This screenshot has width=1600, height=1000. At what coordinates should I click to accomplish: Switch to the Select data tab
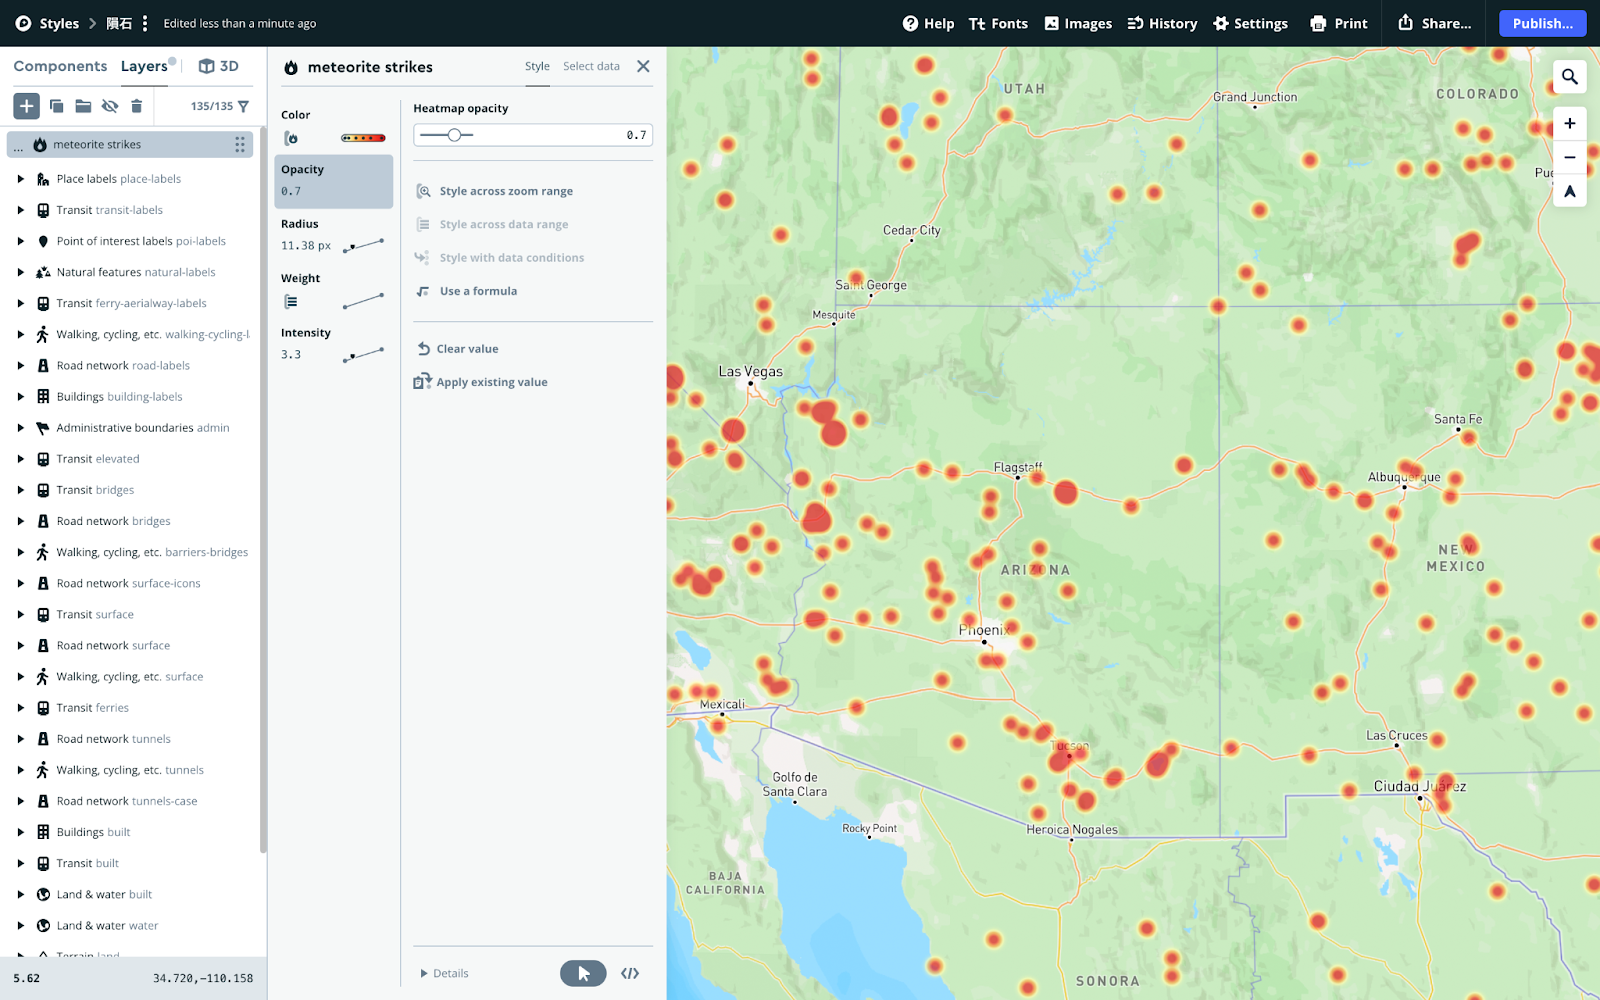click(x=591, y=66)
